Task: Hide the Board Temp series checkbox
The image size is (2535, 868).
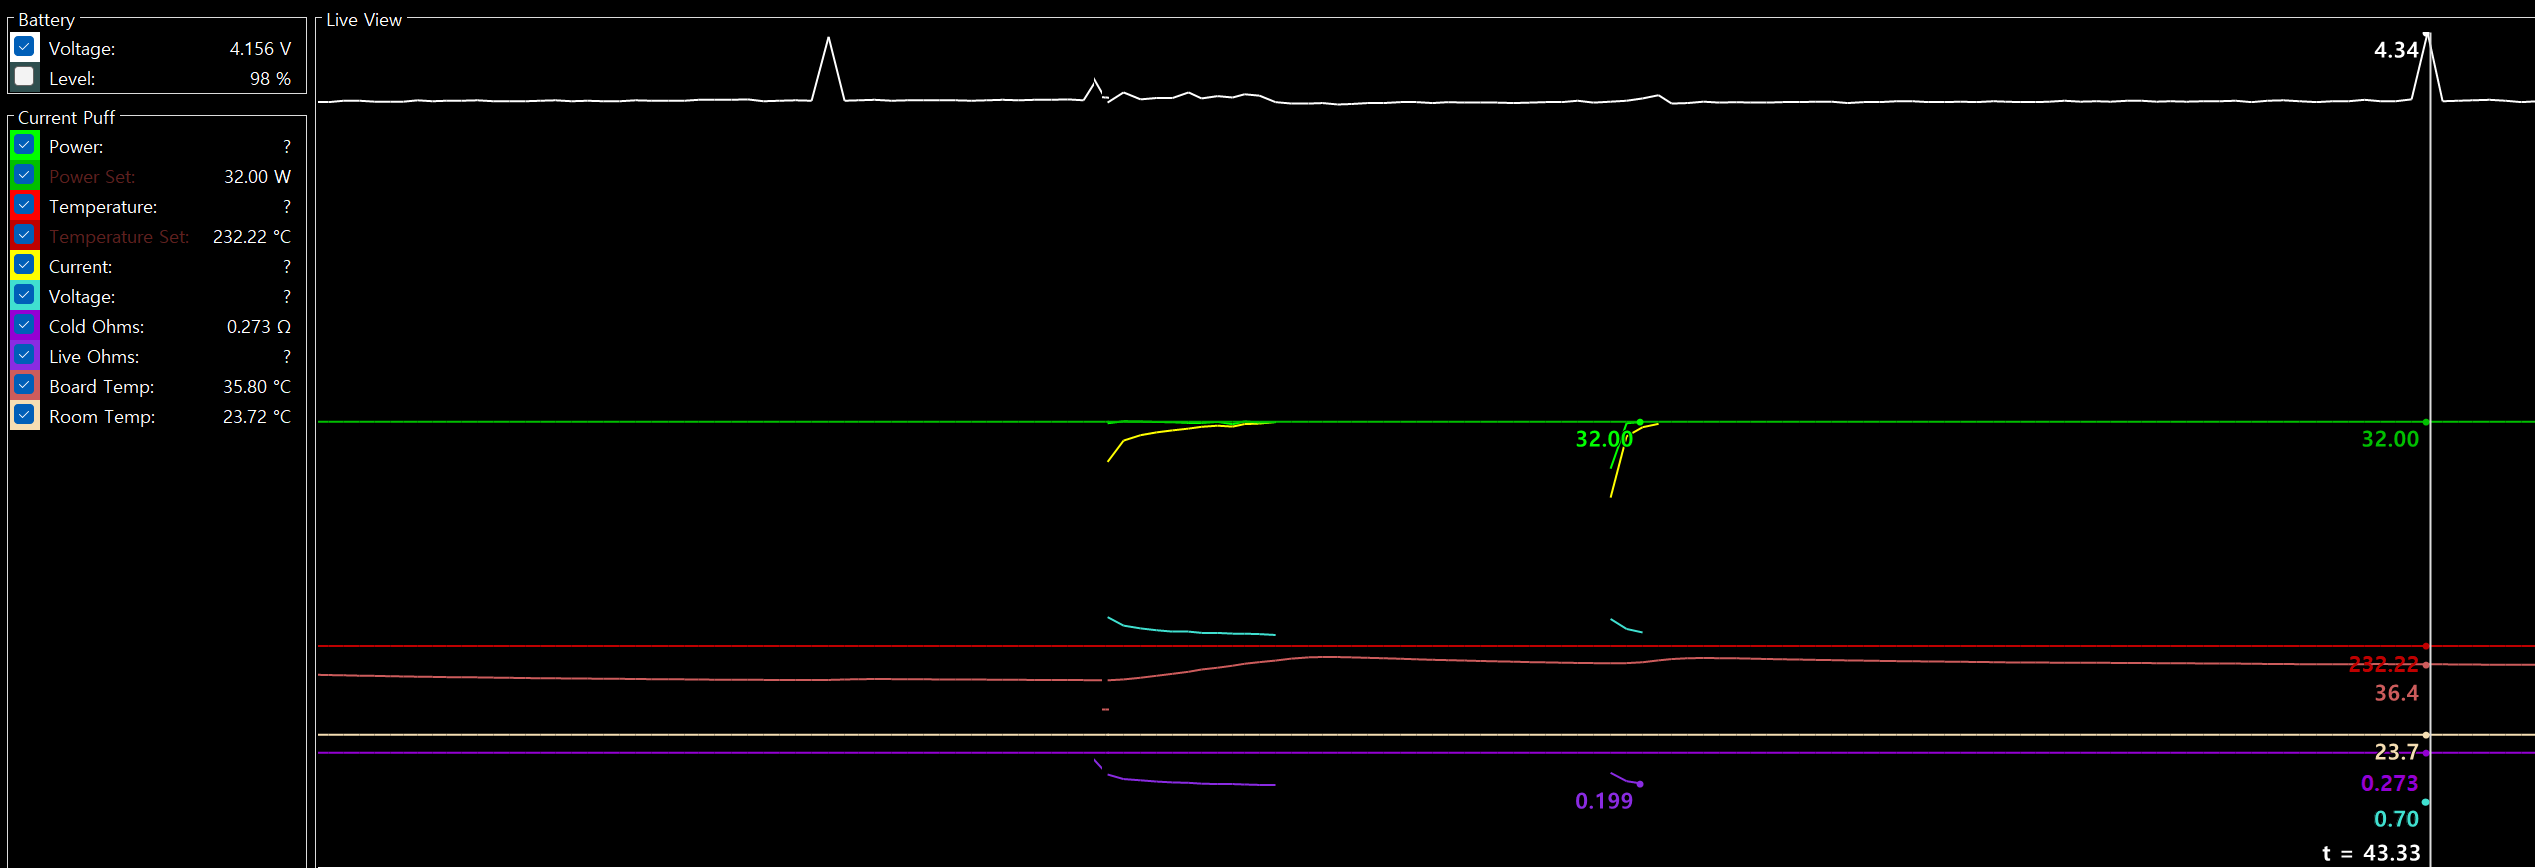Action: (25, 385)
